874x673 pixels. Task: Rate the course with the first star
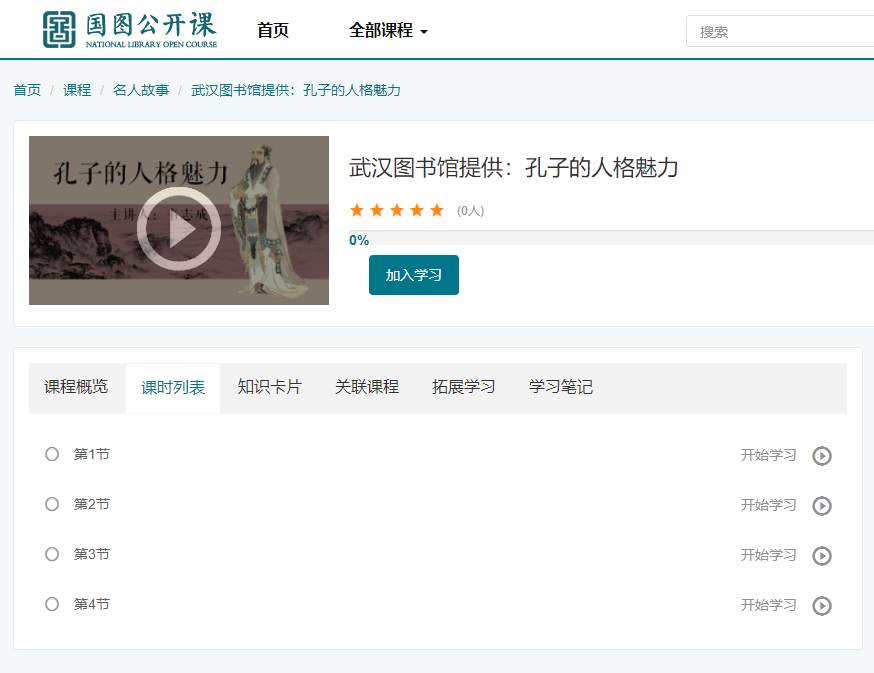357,210
